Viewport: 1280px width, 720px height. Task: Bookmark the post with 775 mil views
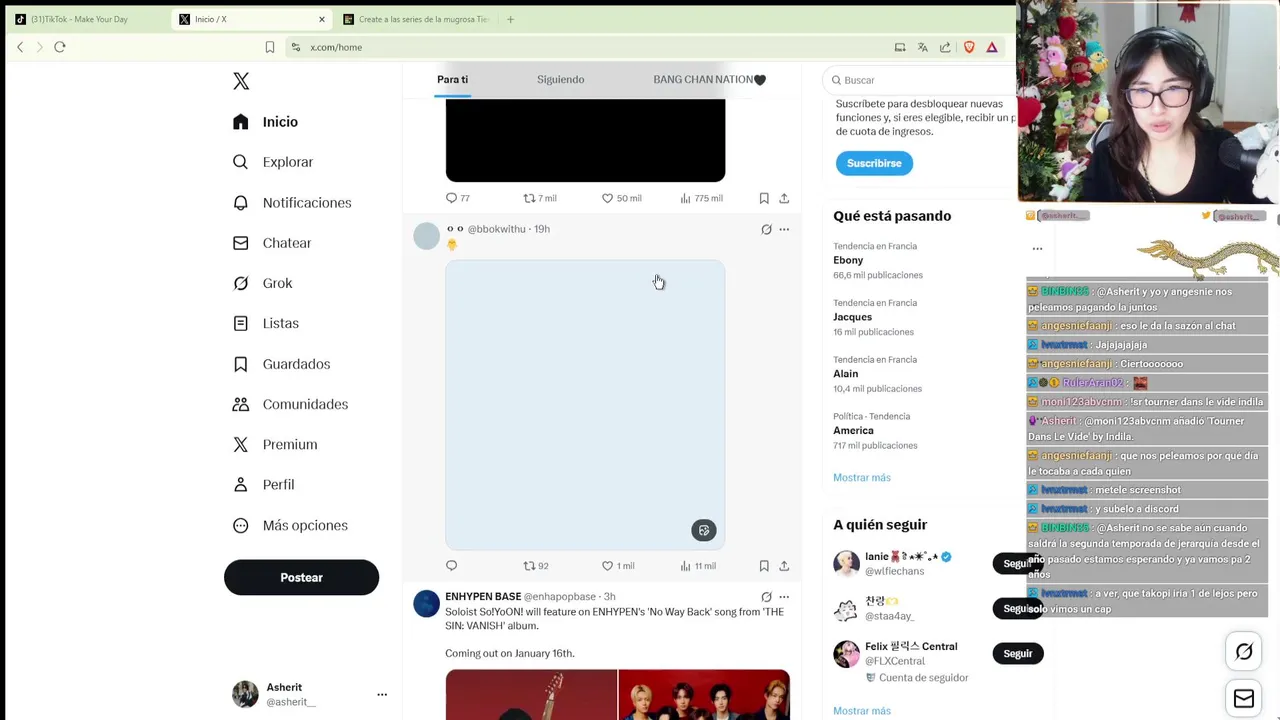pyautogui.click(x=764, y=198)
